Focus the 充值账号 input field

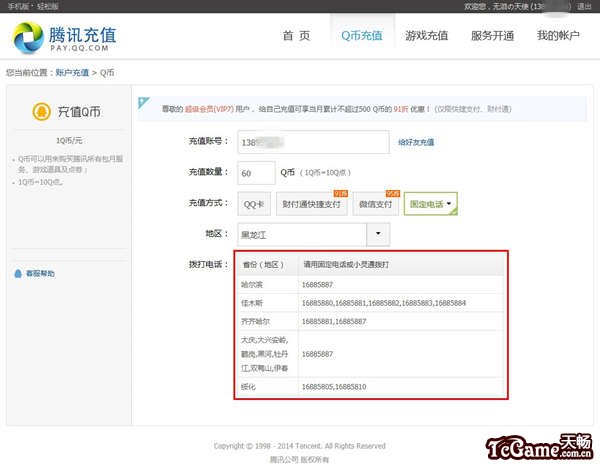[x=313, y=142]
